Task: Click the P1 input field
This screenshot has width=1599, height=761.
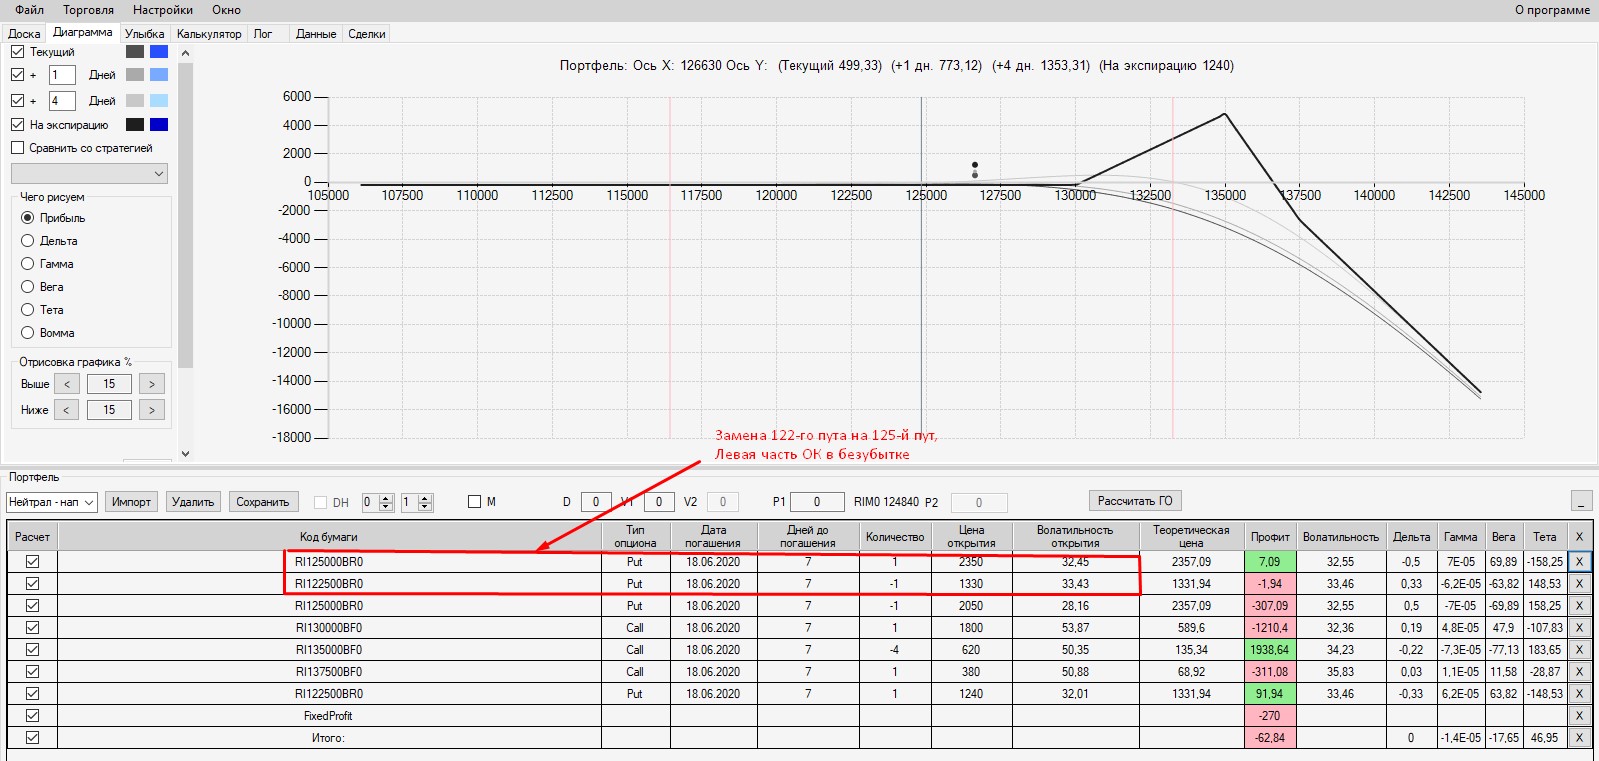Action: (817, 502)
